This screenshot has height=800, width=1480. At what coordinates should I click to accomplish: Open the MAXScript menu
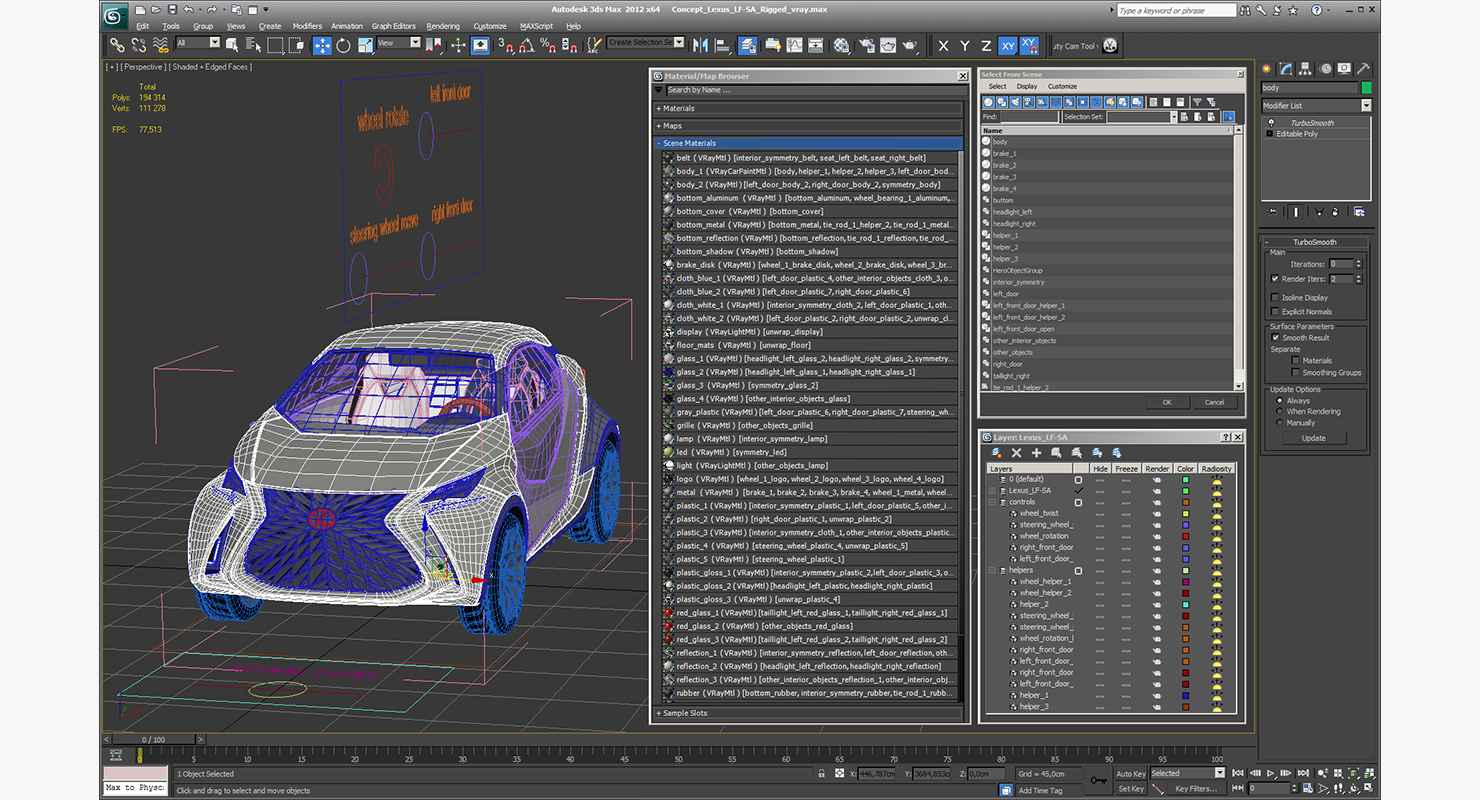(x=537, y=26)
